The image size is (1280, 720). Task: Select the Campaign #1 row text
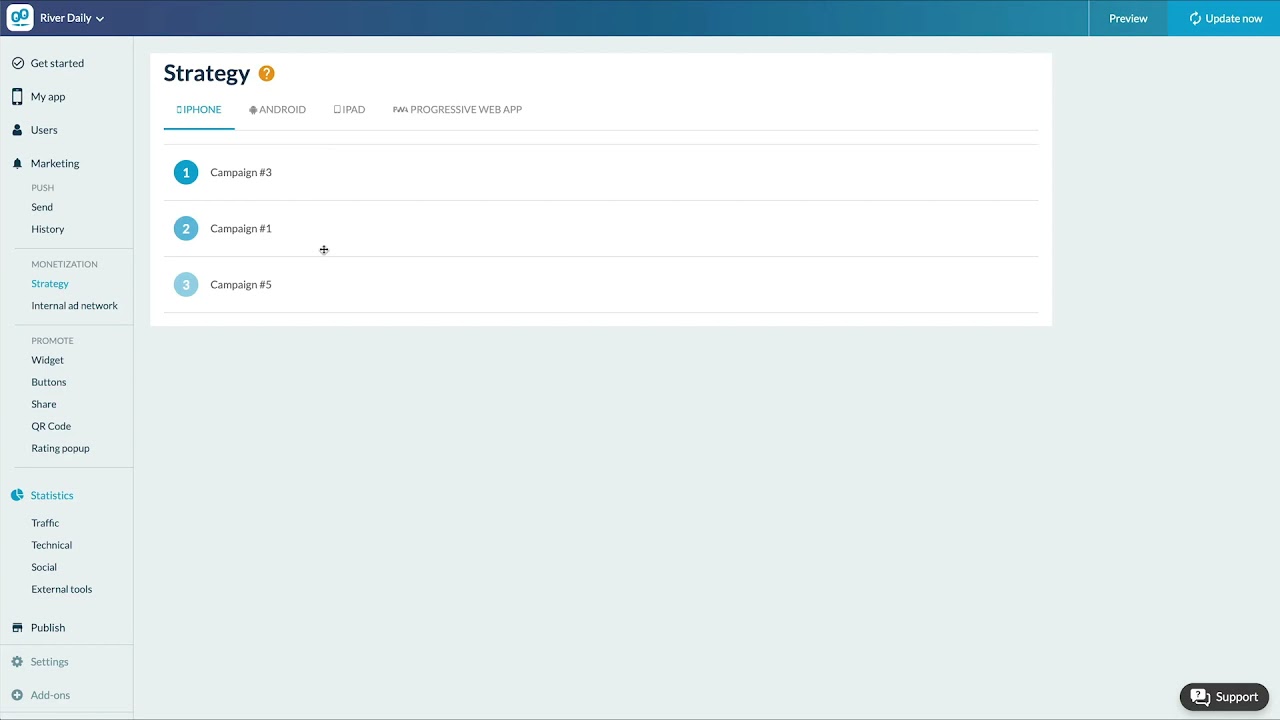pyautogui.click(x=241, y=229)
